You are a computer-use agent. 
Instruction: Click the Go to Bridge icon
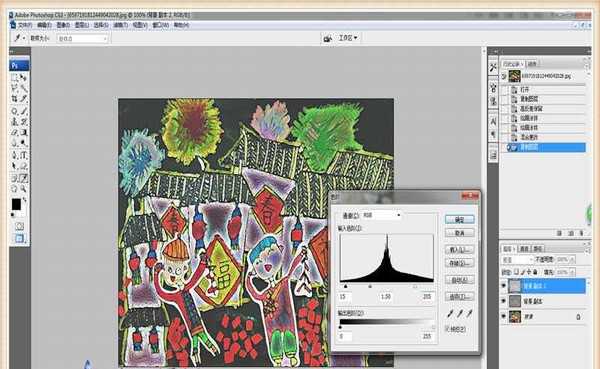point(328,38)
